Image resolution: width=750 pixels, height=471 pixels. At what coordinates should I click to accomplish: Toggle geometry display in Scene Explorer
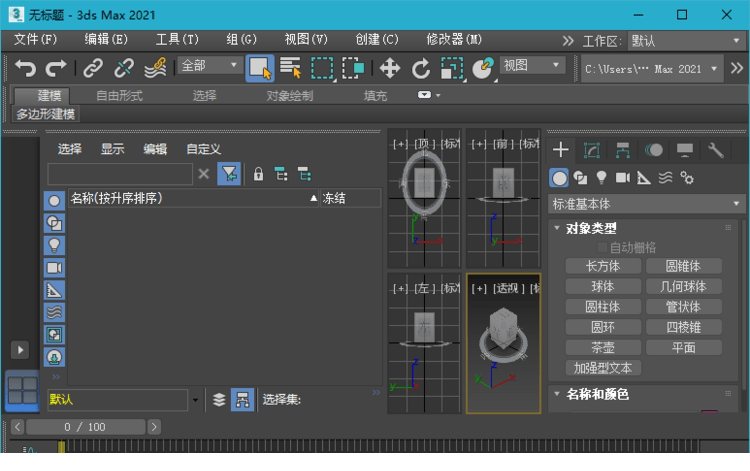54,201
